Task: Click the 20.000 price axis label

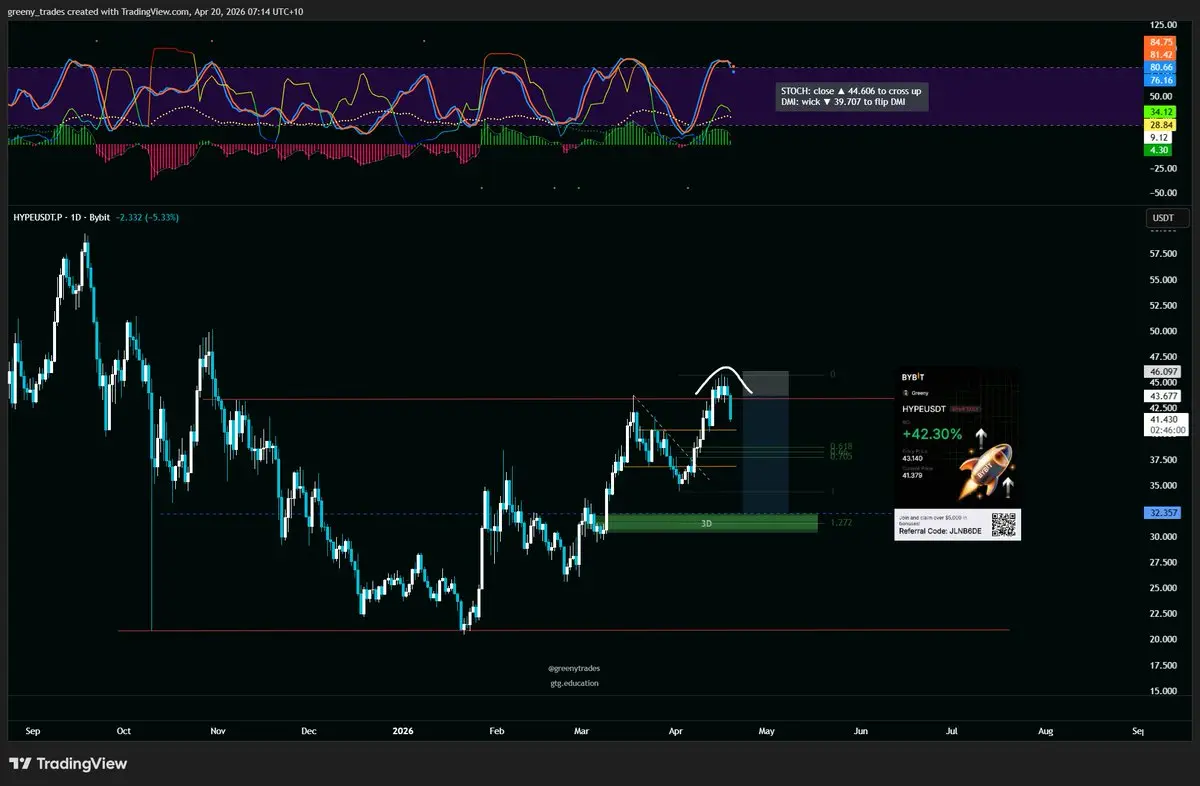Action: 1161,639
